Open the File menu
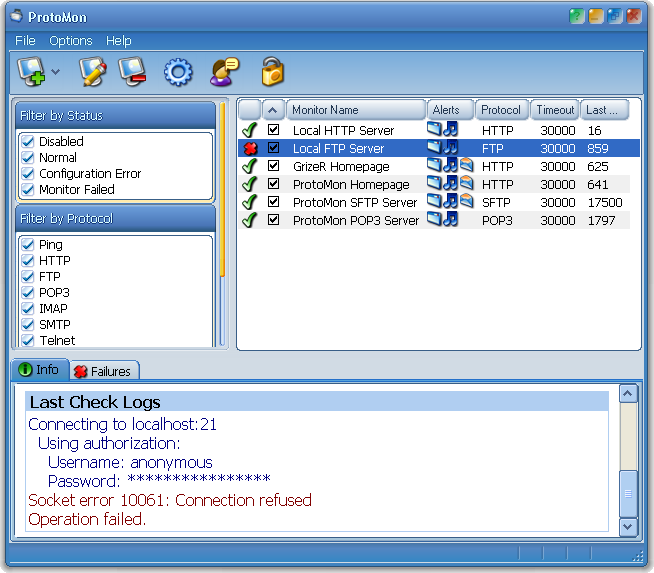654x573 pixels. click(25, 40)
